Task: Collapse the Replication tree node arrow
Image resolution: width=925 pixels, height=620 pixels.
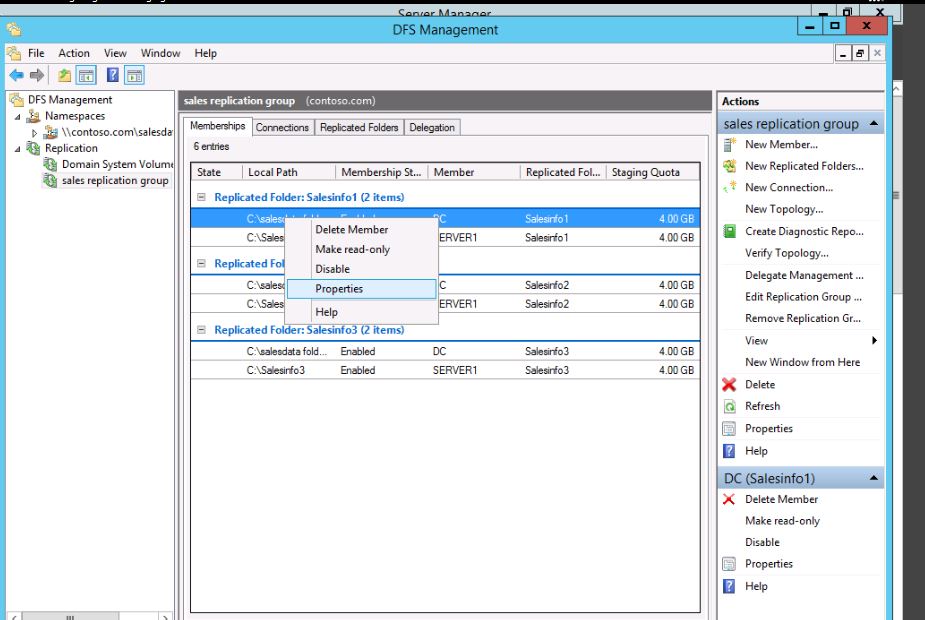Action: tap(18, 149)
